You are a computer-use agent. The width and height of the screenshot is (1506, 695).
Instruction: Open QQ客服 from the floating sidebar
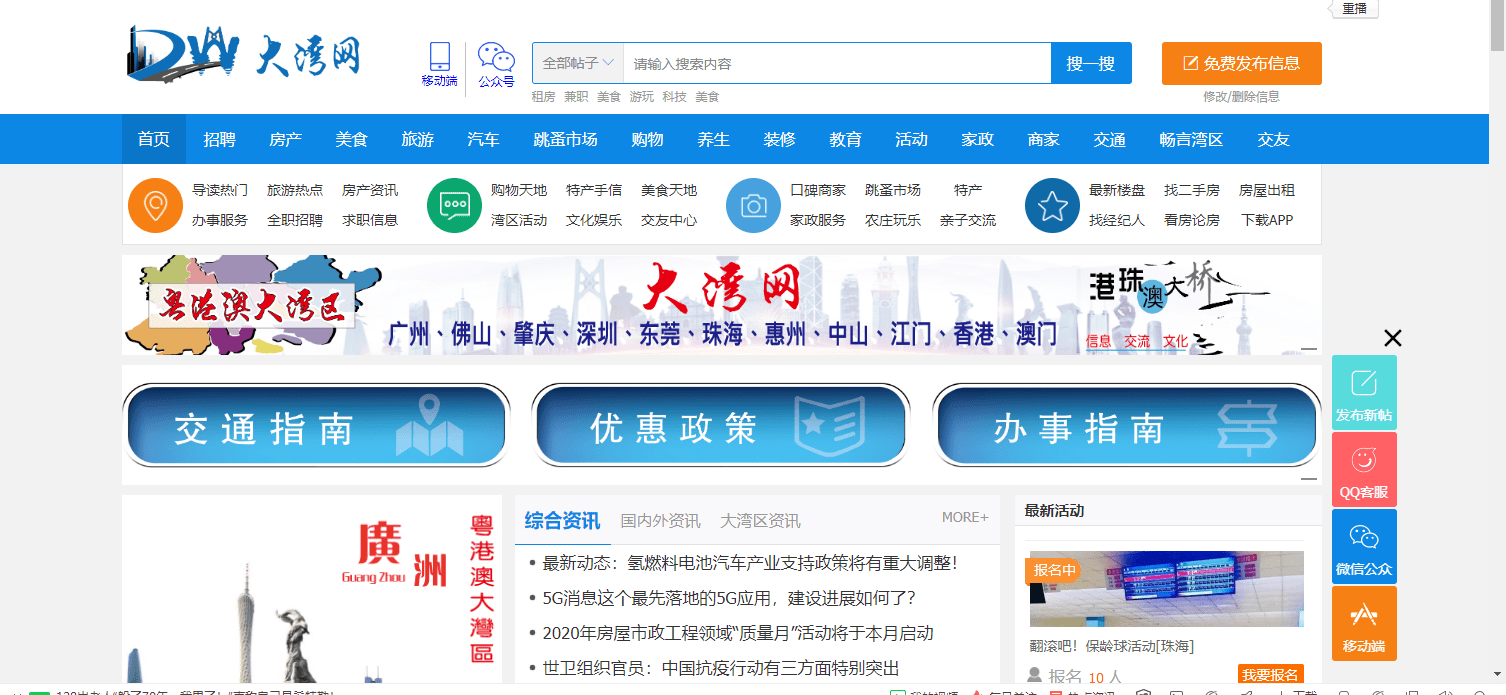(1364, 469)
